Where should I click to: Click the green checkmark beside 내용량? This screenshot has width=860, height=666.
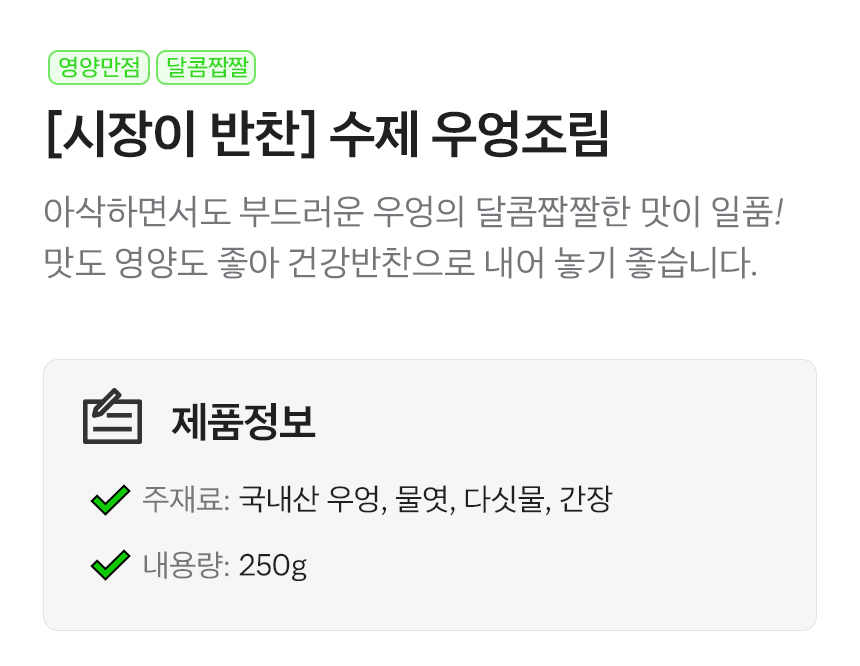(x=110, y=566)
